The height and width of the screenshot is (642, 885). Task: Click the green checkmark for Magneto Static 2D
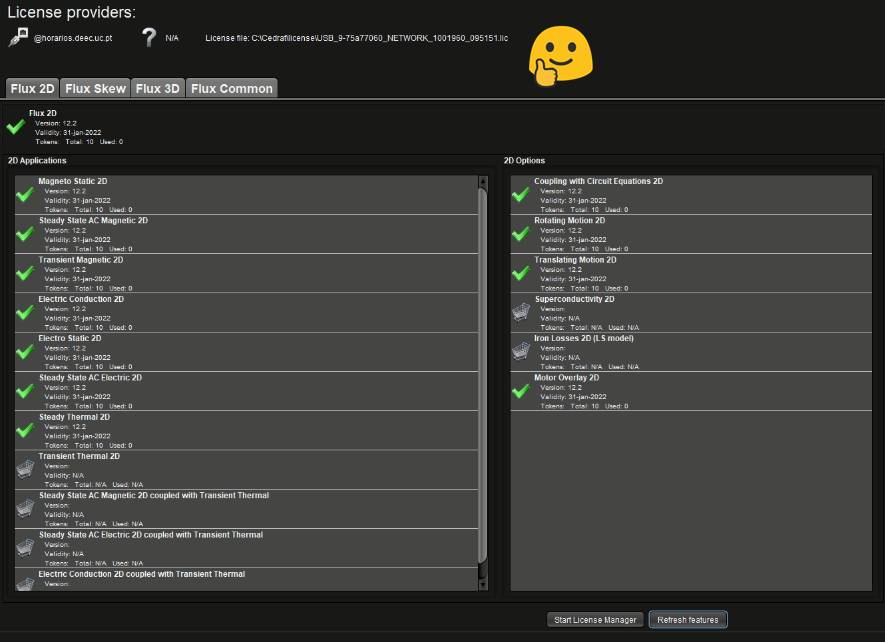pos(25,194)
